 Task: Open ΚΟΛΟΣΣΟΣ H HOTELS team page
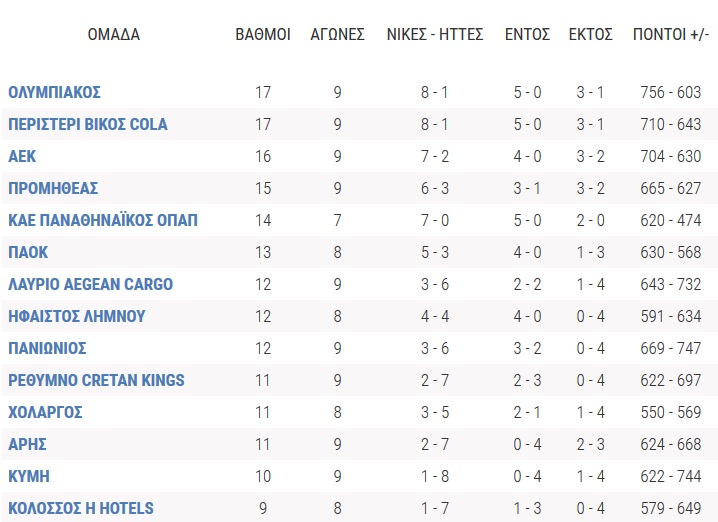click(81, 508)
